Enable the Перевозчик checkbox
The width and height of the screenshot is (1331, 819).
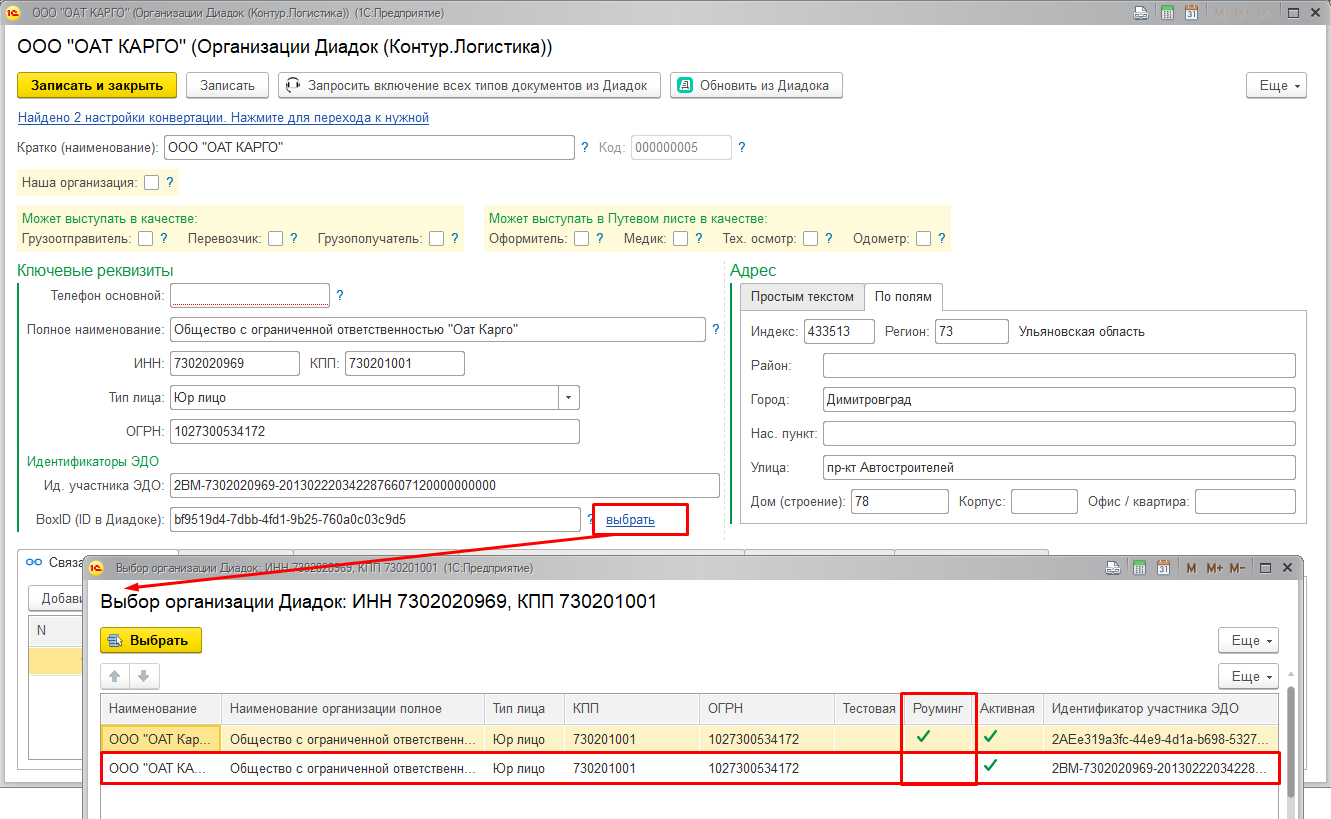[x=275, y=238]
